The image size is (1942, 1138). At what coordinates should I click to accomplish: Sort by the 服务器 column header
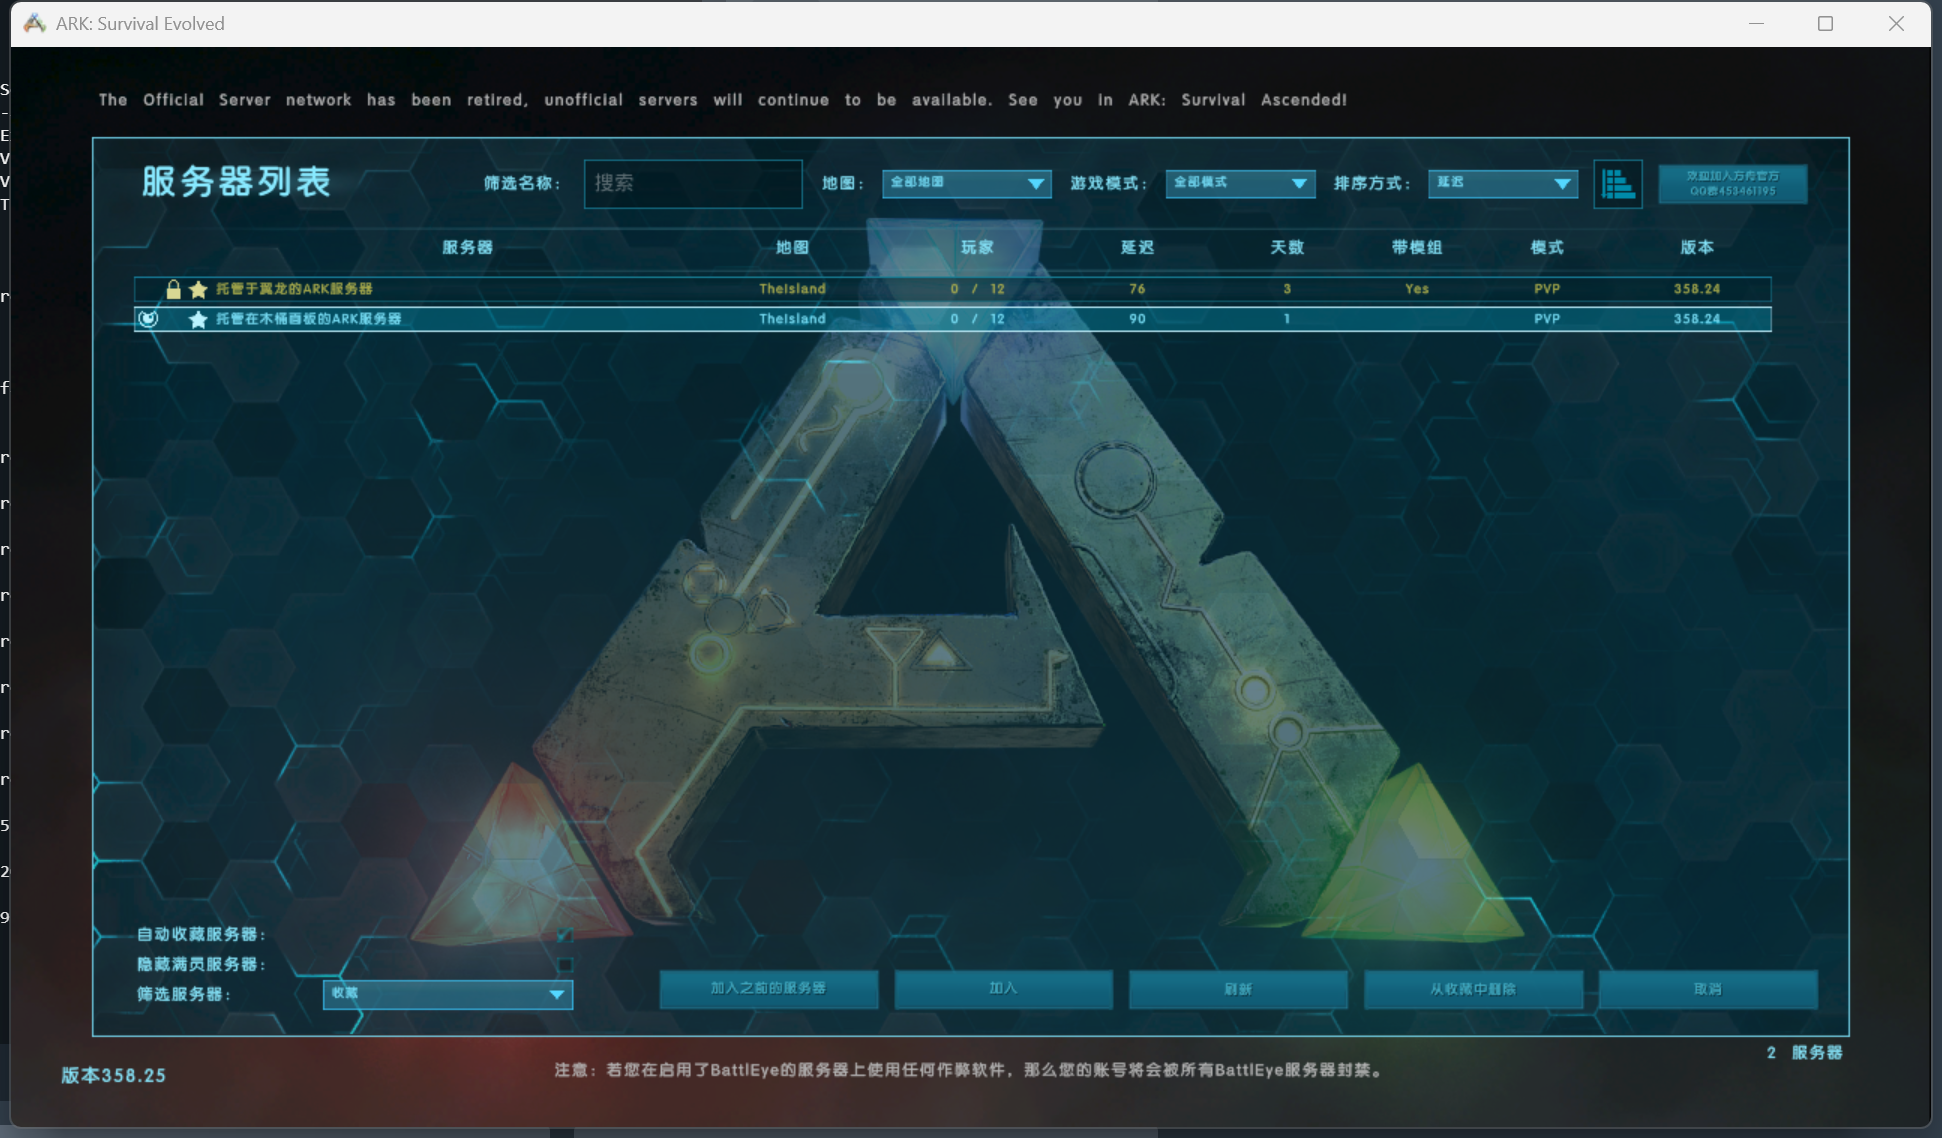(x=467, y=247)
